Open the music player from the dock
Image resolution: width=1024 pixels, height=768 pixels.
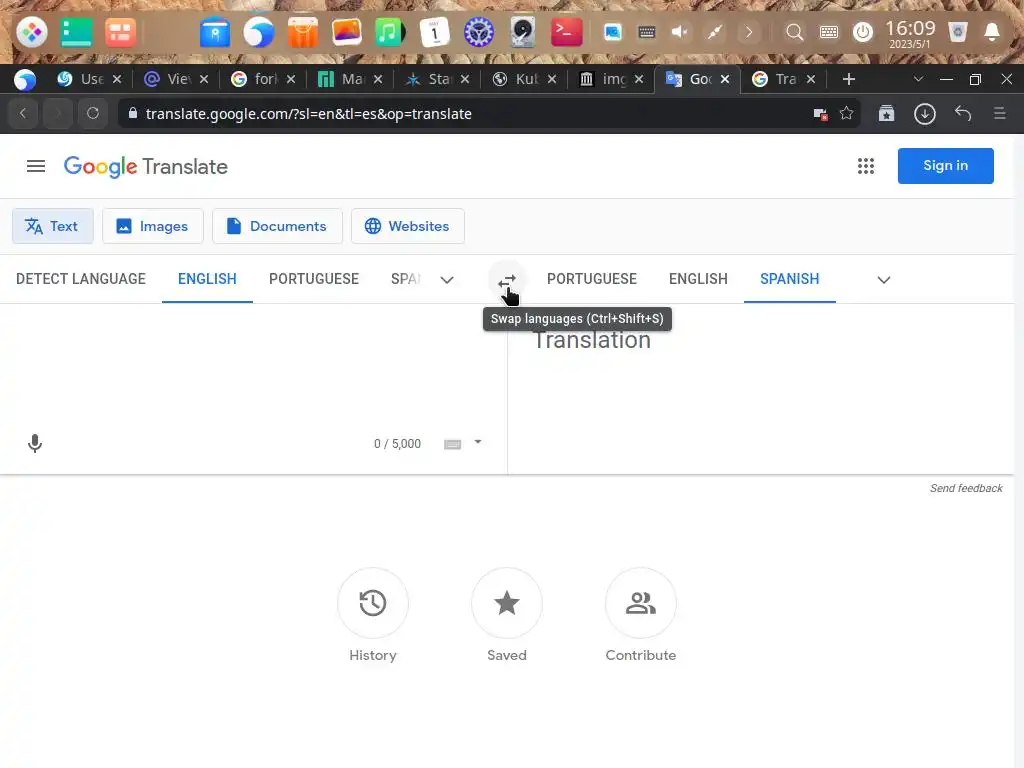(x=389, y=32)
